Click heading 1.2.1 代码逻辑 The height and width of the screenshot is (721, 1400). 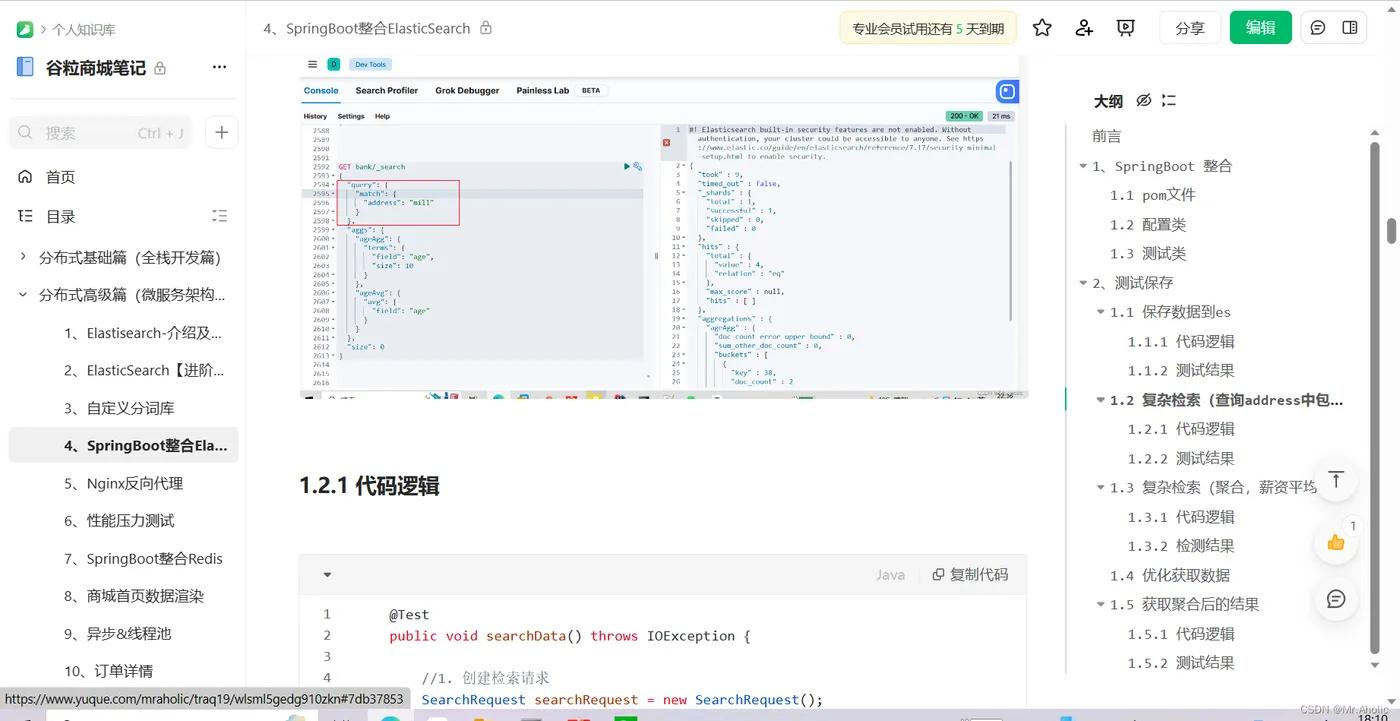pyautogui.click(x=369, y=486)
